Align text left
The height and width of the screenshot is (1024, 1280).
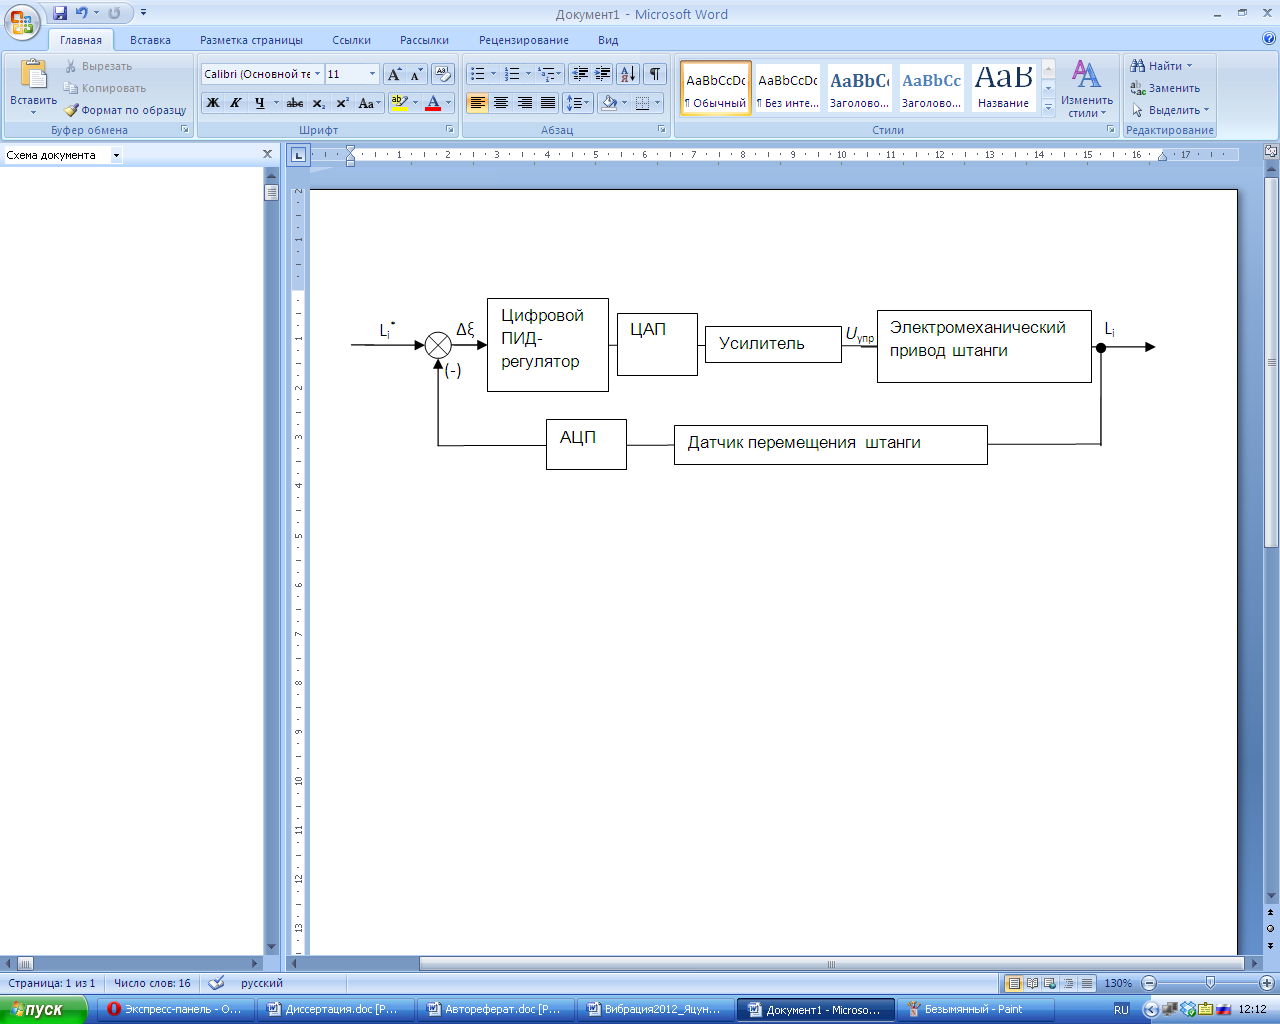click(x=478, y=103)
